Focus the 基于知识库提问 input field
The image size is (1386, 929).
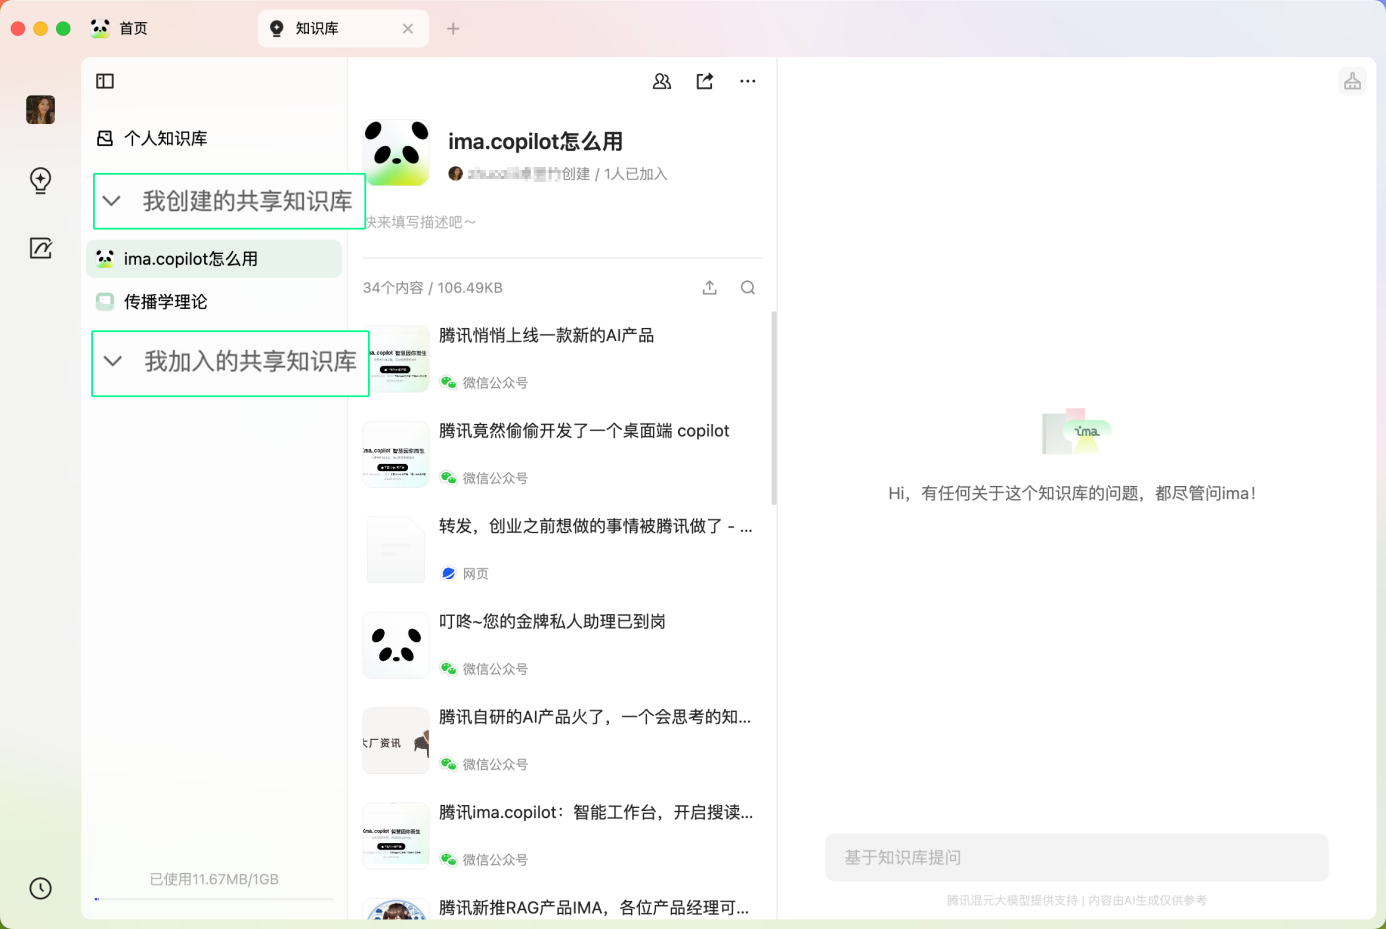tap(1077, 857)
